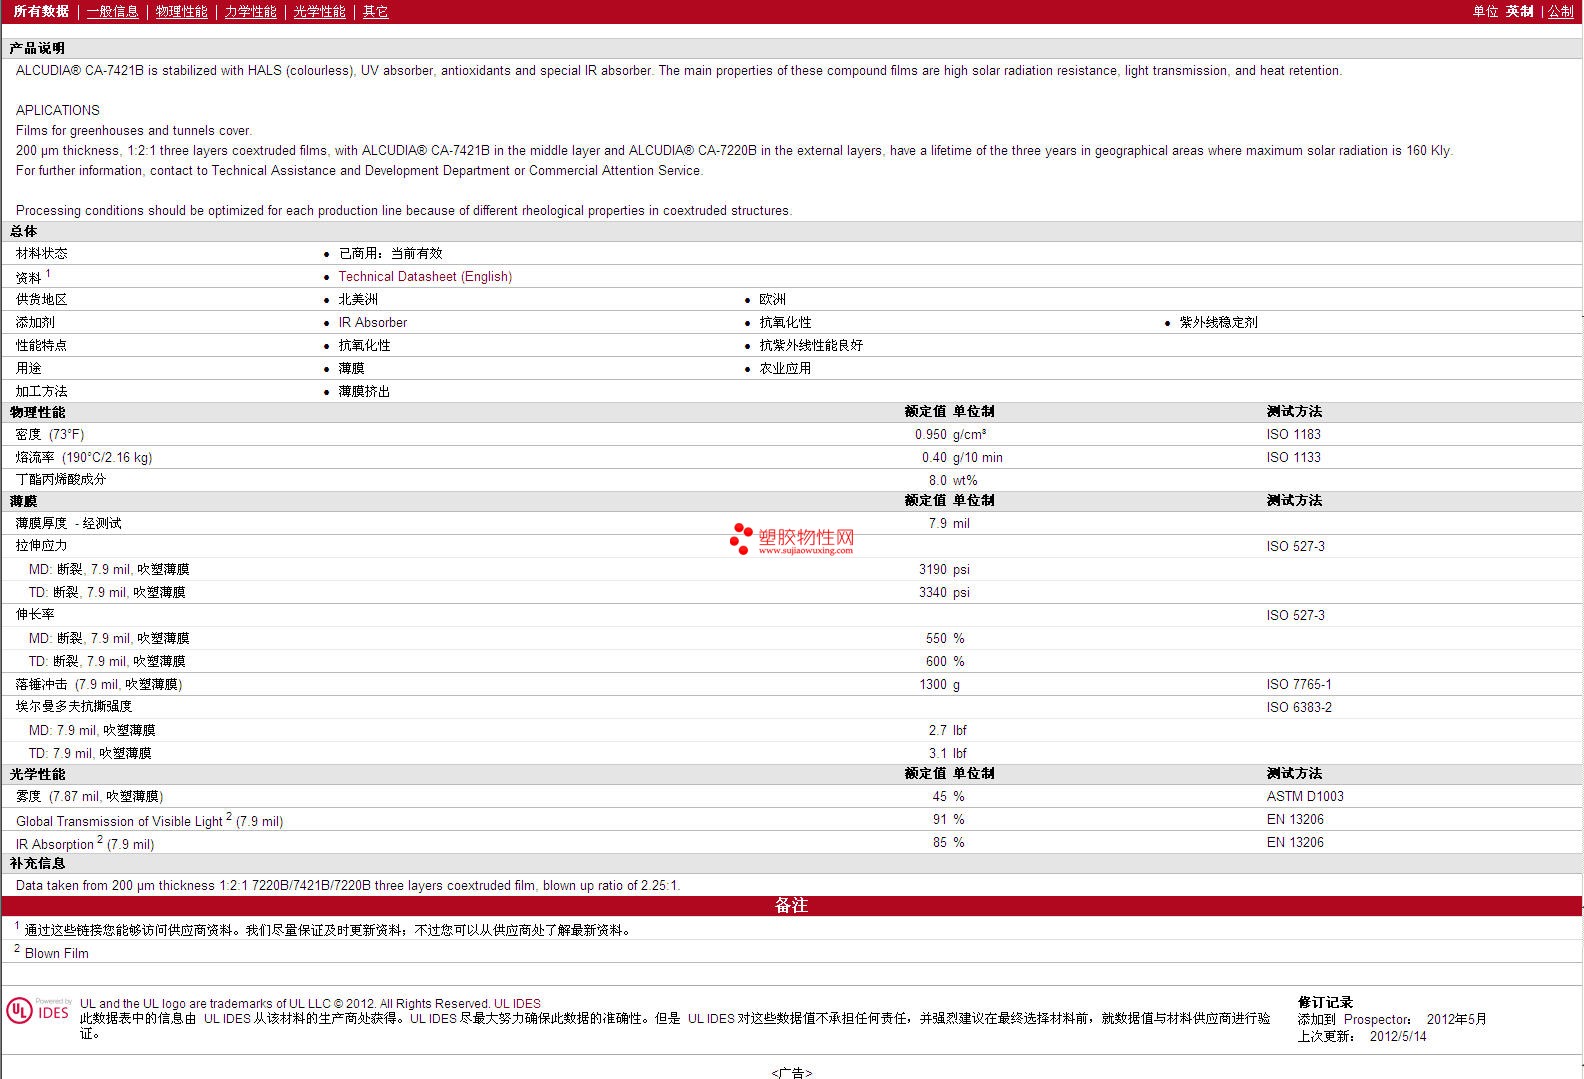1584x1079 pixels.
Task: Switch to the 力学性能 tab
Action: click(x=250, y=12)
